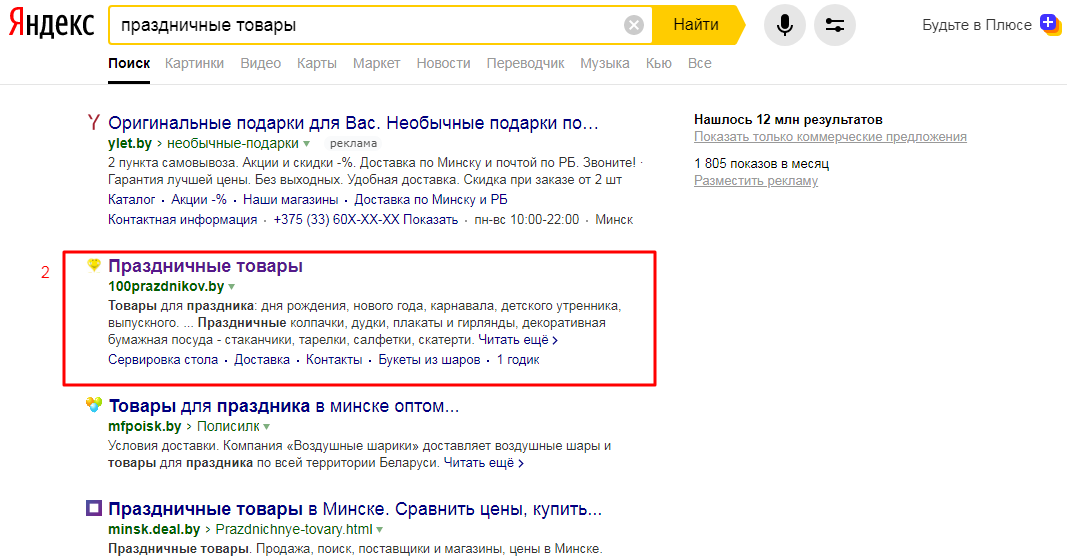Click the 1 805 показов в месяц text
Viewport: 1067px width, 557px height.
click(x=761, y=164)
